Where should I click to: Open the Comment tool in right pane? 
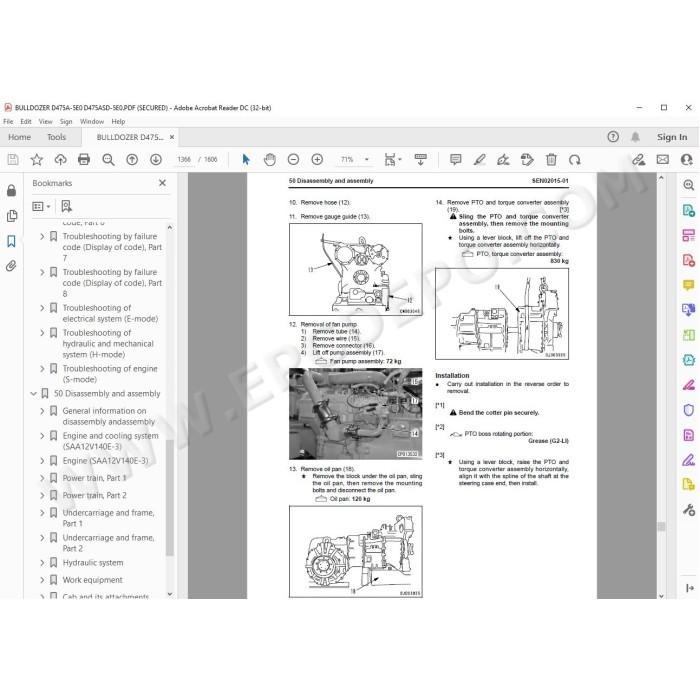point(688,285)
